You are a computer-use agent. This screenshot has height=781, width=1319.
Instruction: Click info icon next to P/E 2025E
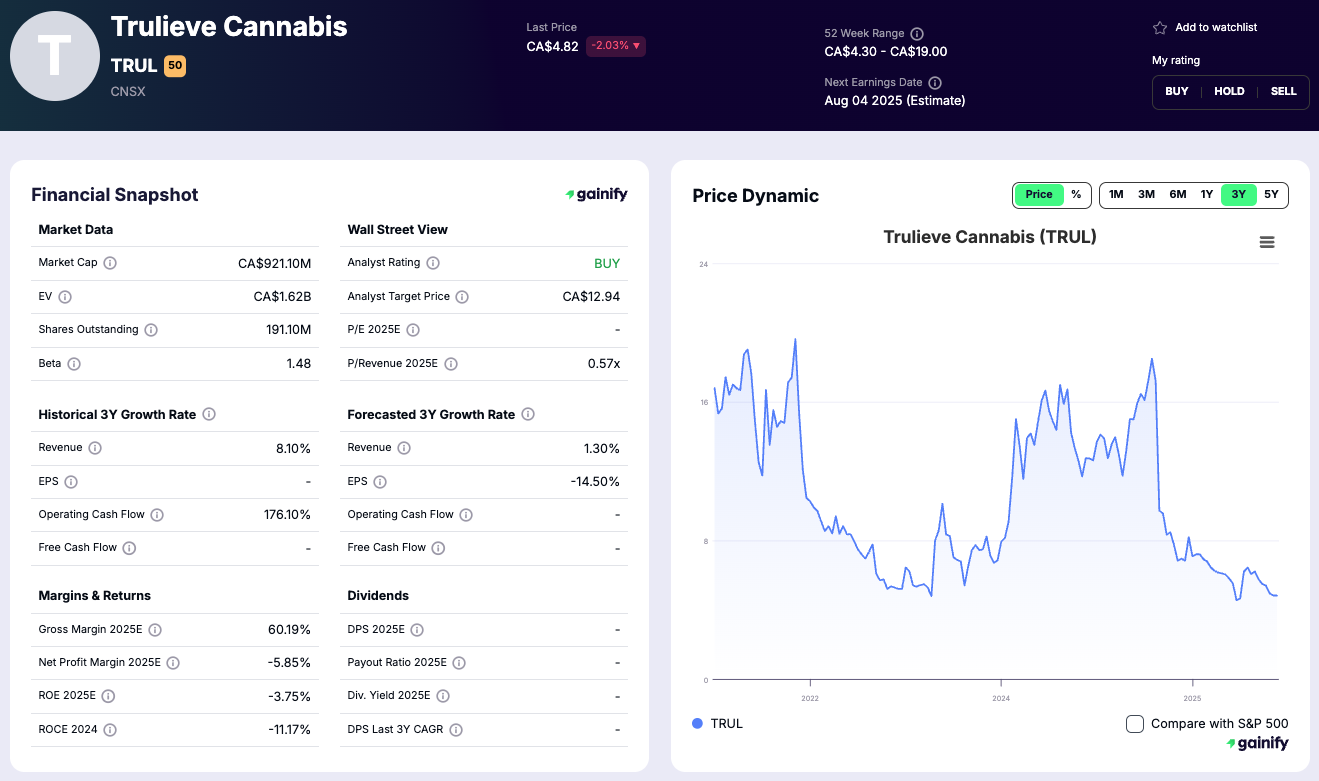(x=413, y=330)
